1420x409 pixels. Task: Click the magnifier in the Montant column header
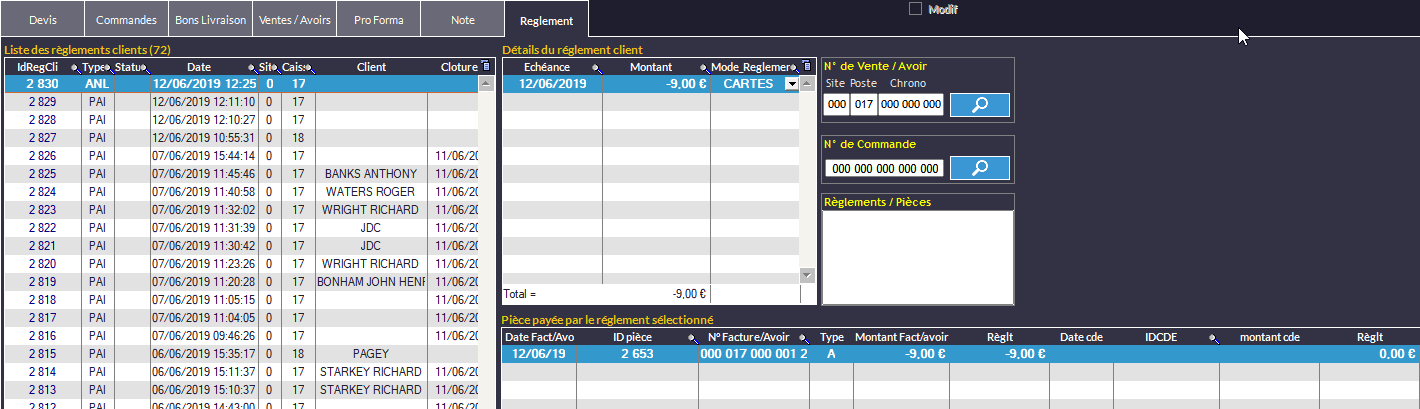pos(705,68)
